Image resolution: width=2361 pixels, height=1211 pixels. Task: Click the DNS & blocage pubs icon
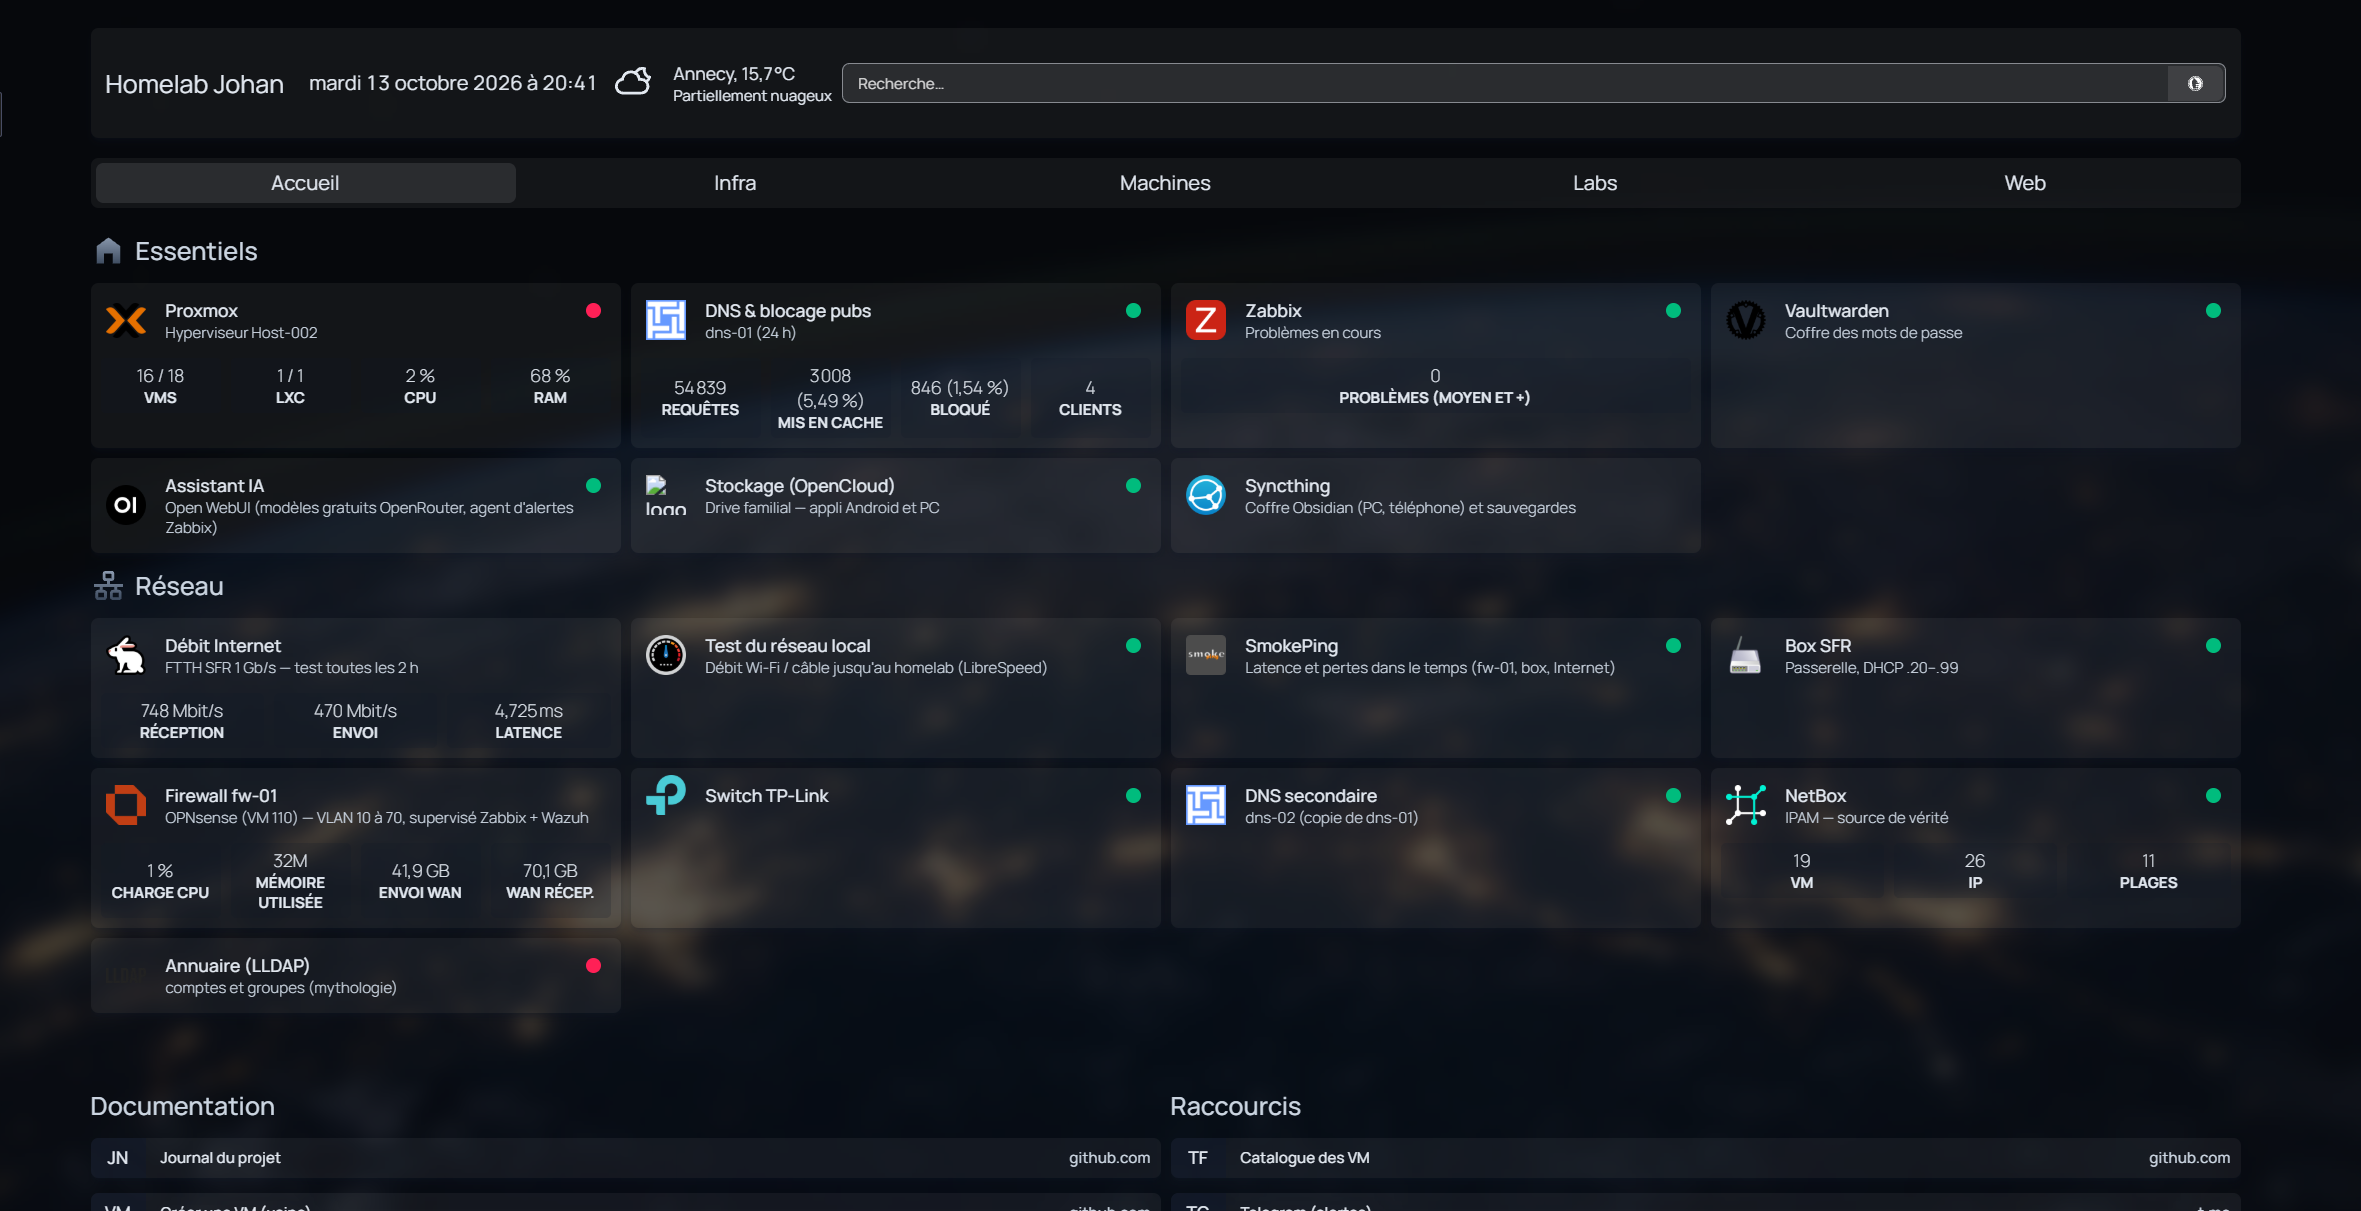pyautogui.click(x=666, y=321)
